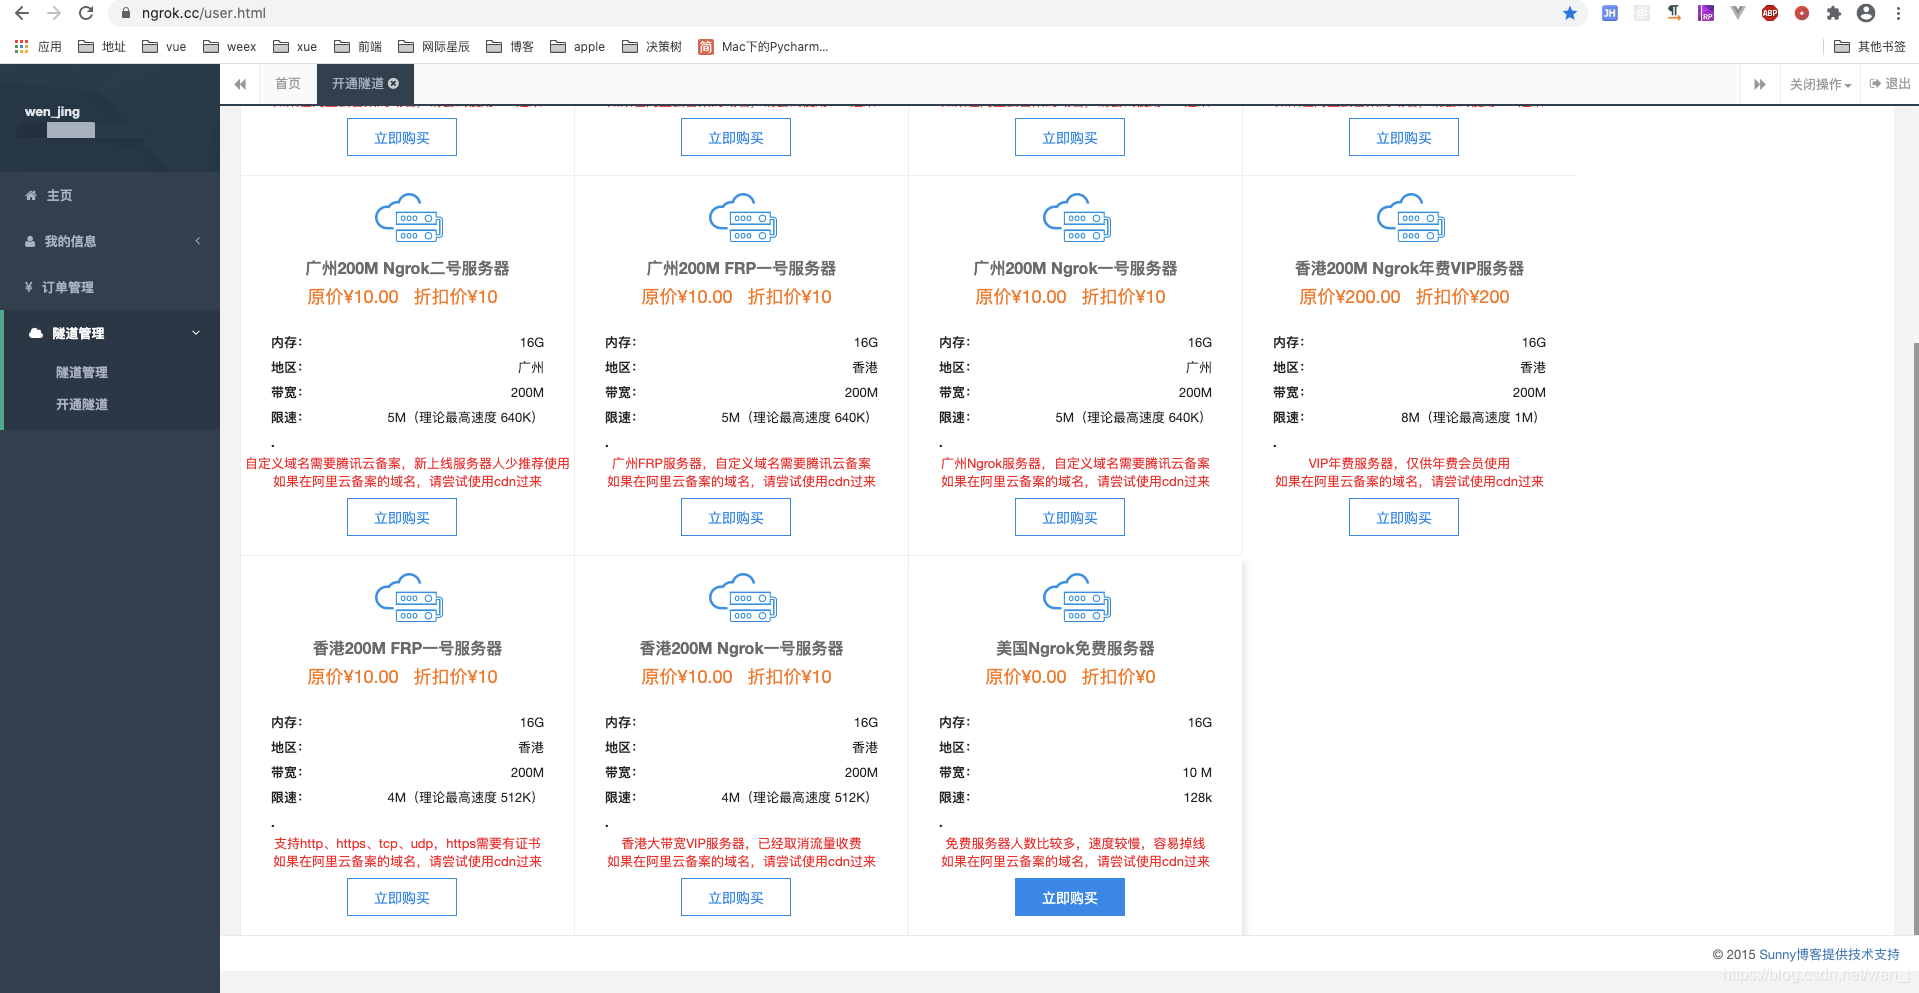Image resolution: width=1919 pixels, height=993 pixels.
Task: Click the 退出 logout link
Action: coord(1890,84)
